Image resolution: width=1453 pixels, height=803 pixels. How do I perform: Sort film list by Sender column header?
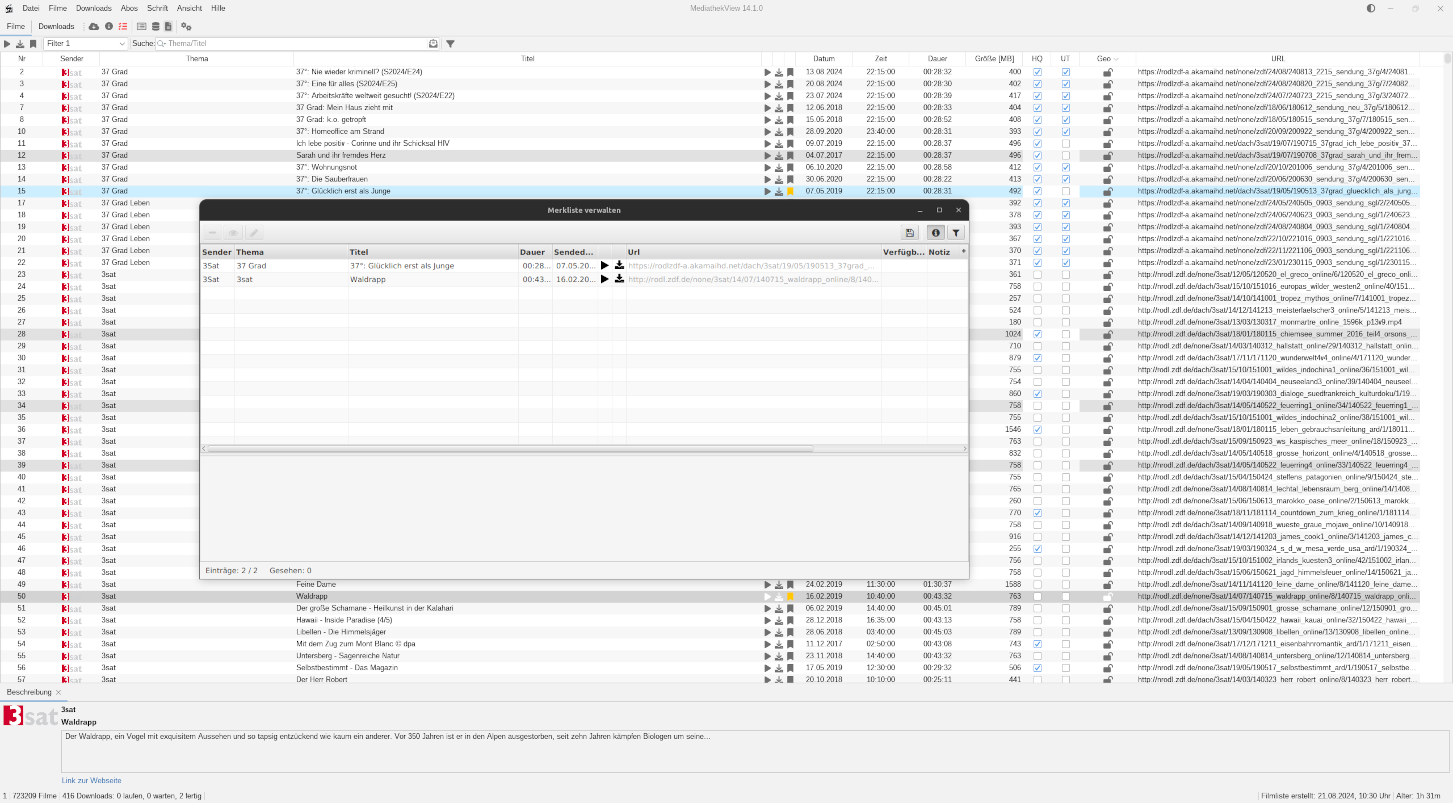[72, 59]
